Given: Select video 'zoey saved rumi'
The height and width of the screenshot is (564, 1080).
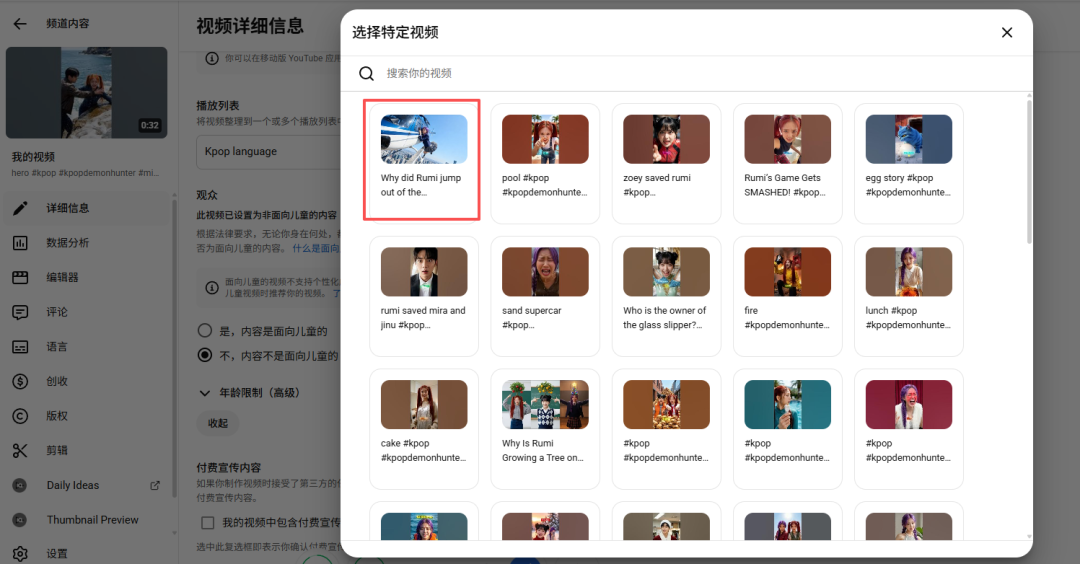Looking at the screenshot, I should tap(666, 164).
